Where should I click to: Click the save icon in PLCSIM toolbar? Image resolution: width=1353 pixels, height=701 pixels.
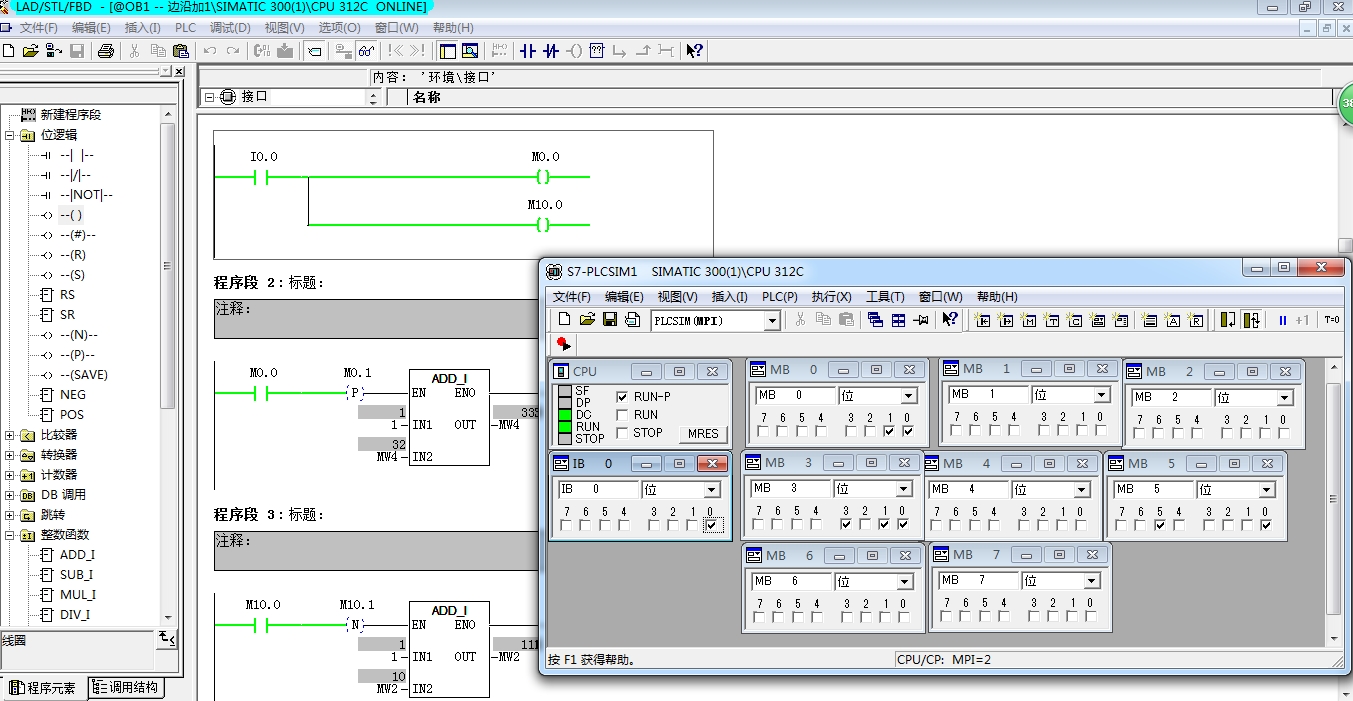[x=609, y=320]
